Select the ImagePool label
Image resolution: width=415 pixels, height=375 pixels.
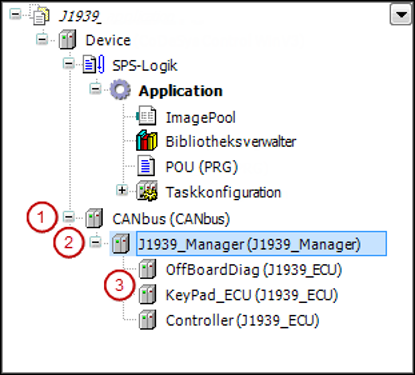coord(201,118)
